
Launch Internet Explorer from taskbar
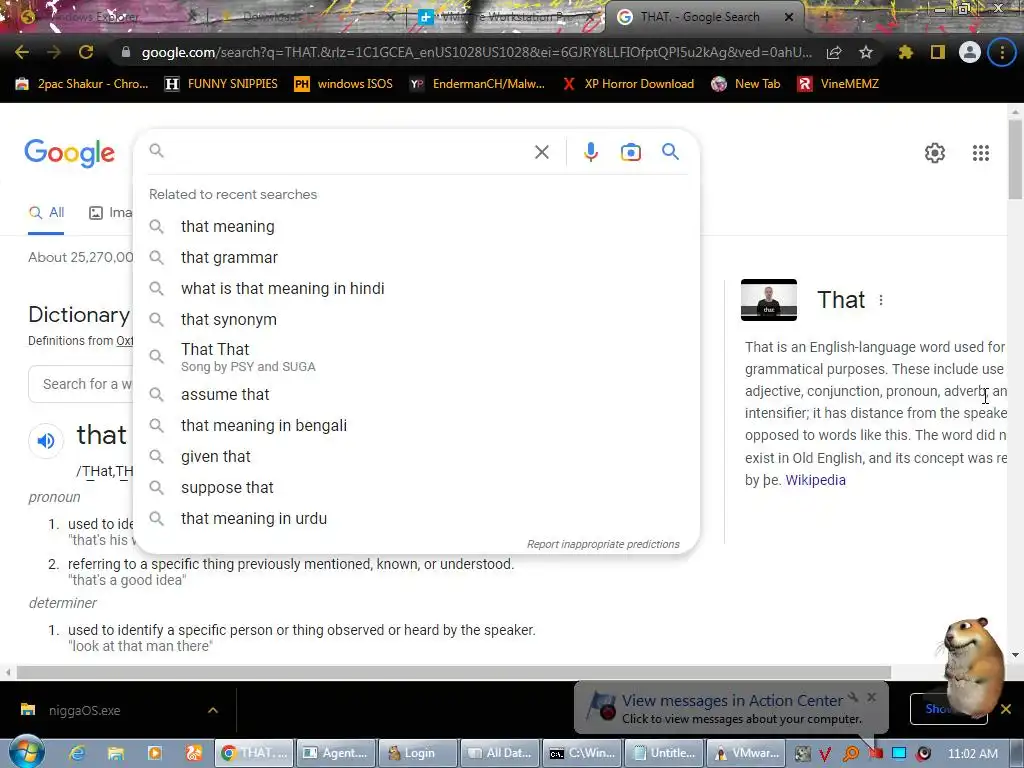pos(77,753)
